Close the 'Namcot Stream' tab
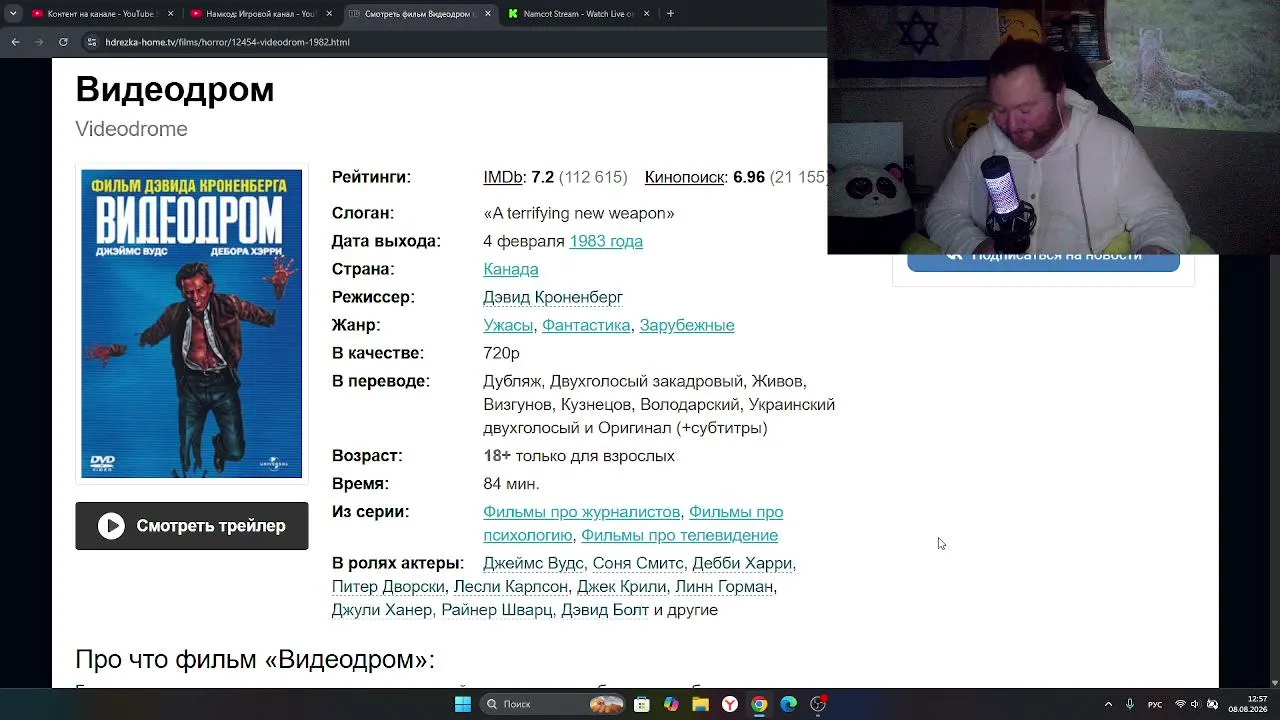The height and width of the screenshot is (720, 1280). click(646, 14)
